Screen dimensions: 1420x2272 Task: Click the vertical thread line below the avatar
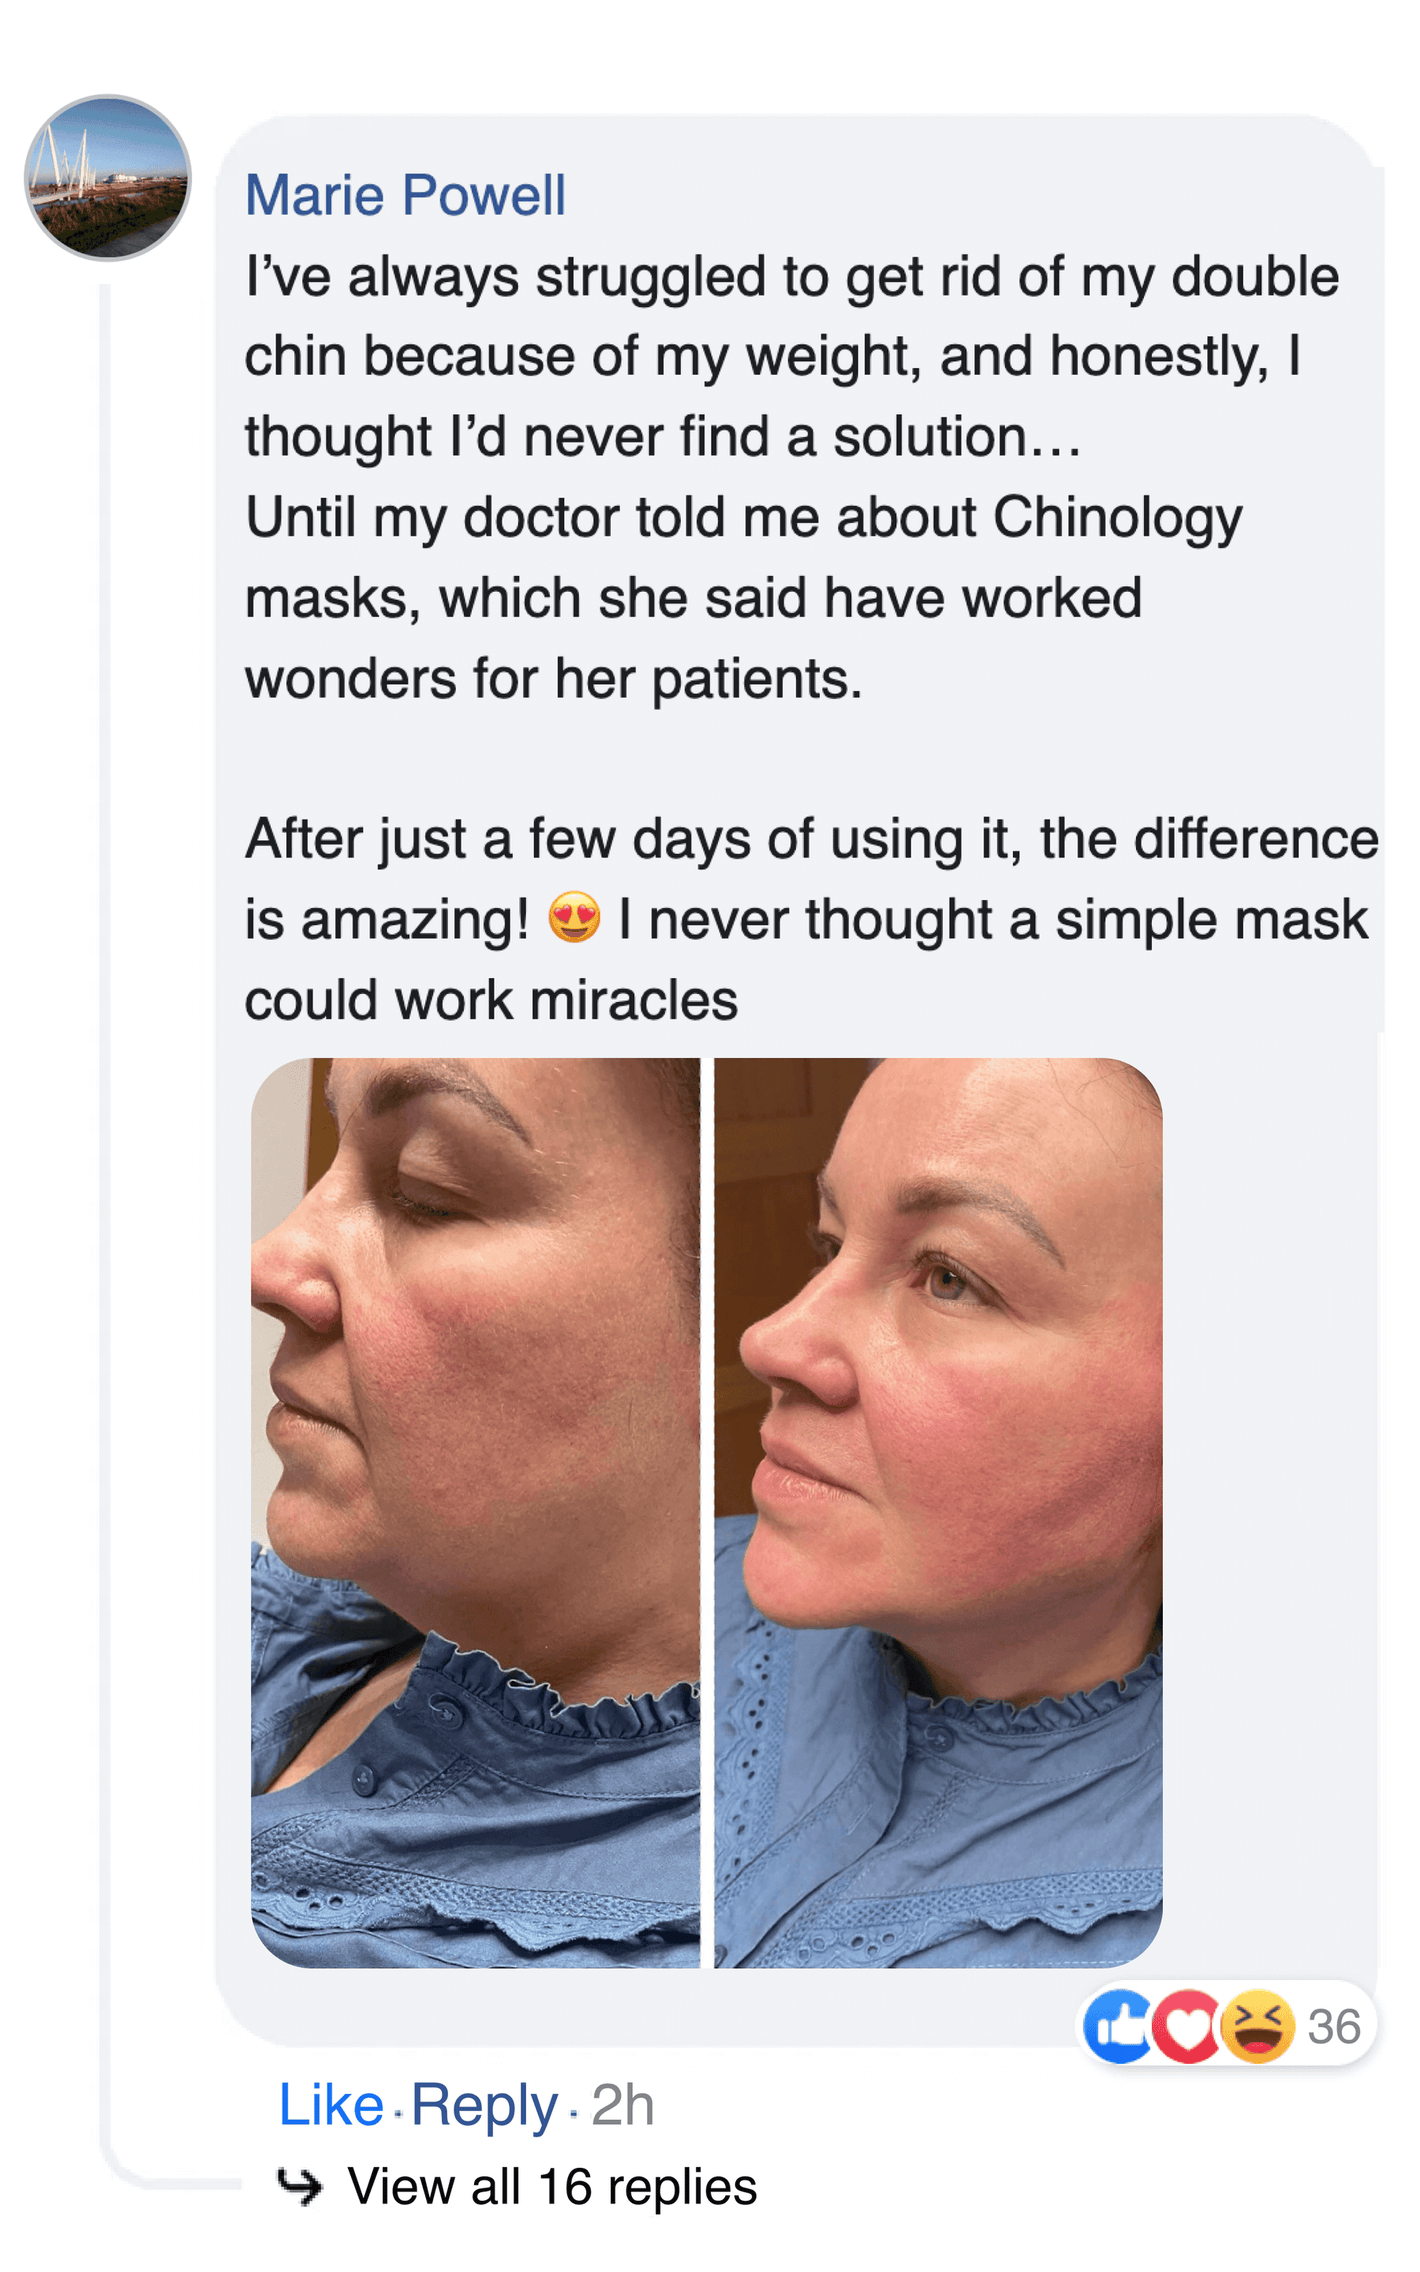pyautogui.click(x=104, y=1200)
